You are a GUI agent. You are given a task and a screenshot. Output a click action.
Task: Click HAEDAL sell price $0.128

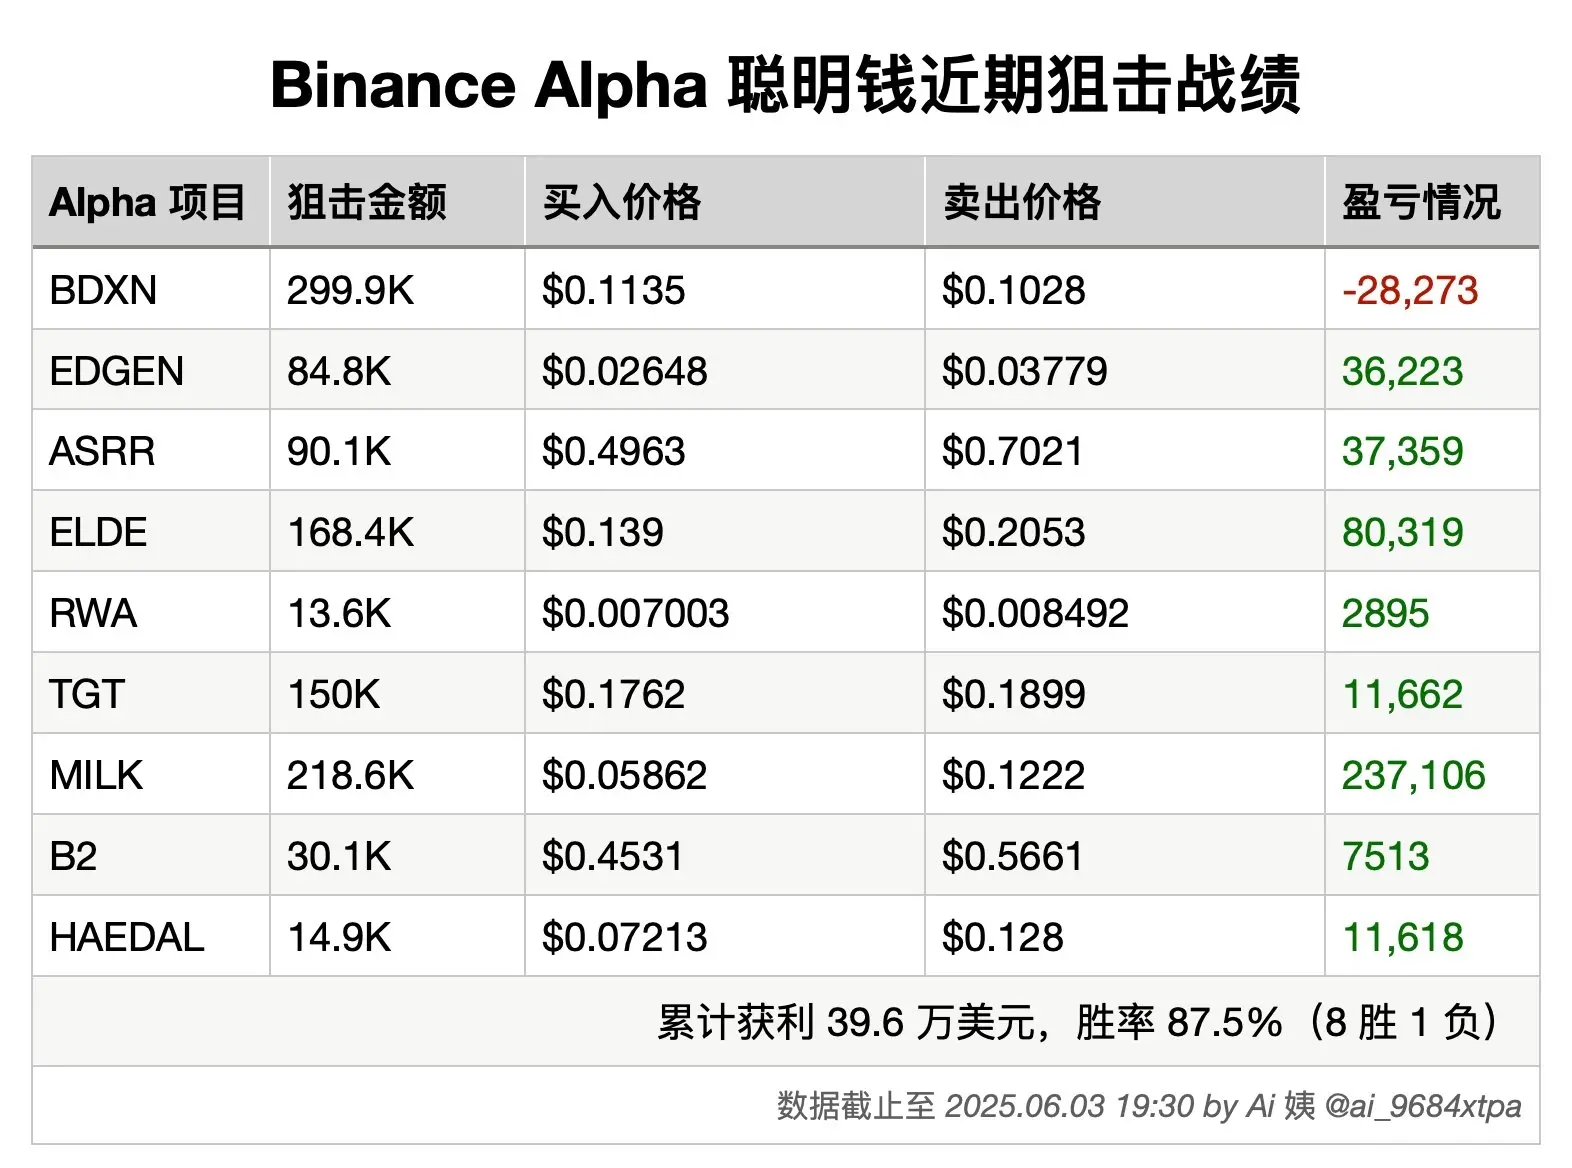click(x=1002, y=938)
